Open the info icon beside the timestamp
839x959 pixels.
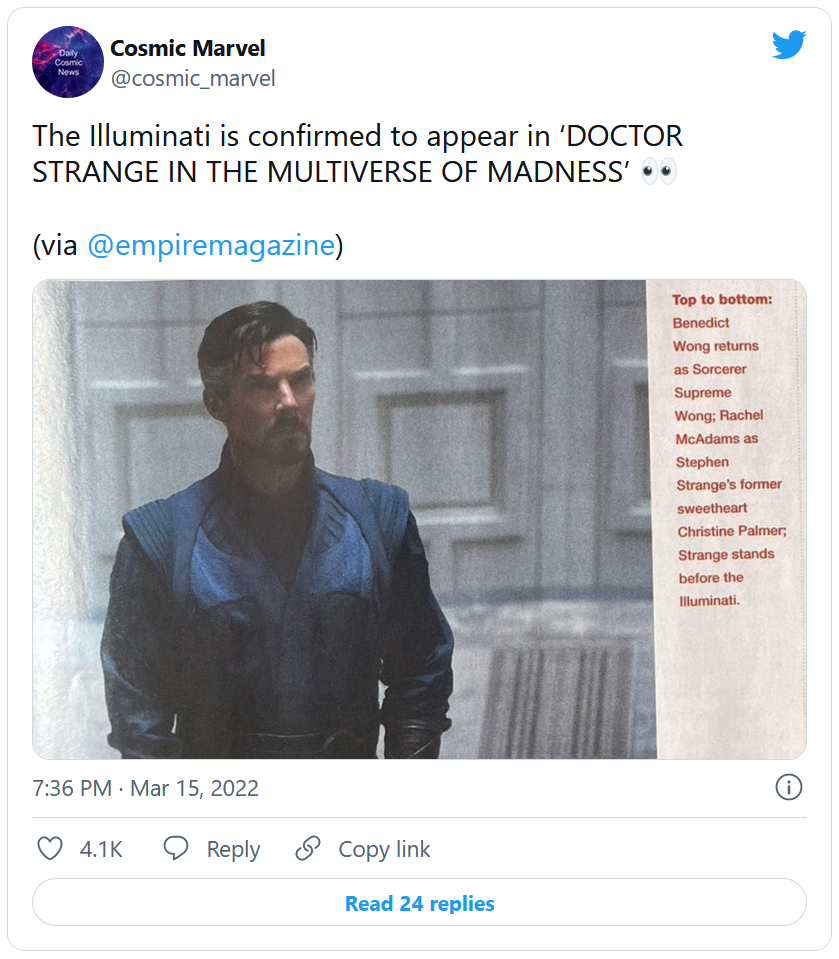pyautogui.click(x=789, y=787)
